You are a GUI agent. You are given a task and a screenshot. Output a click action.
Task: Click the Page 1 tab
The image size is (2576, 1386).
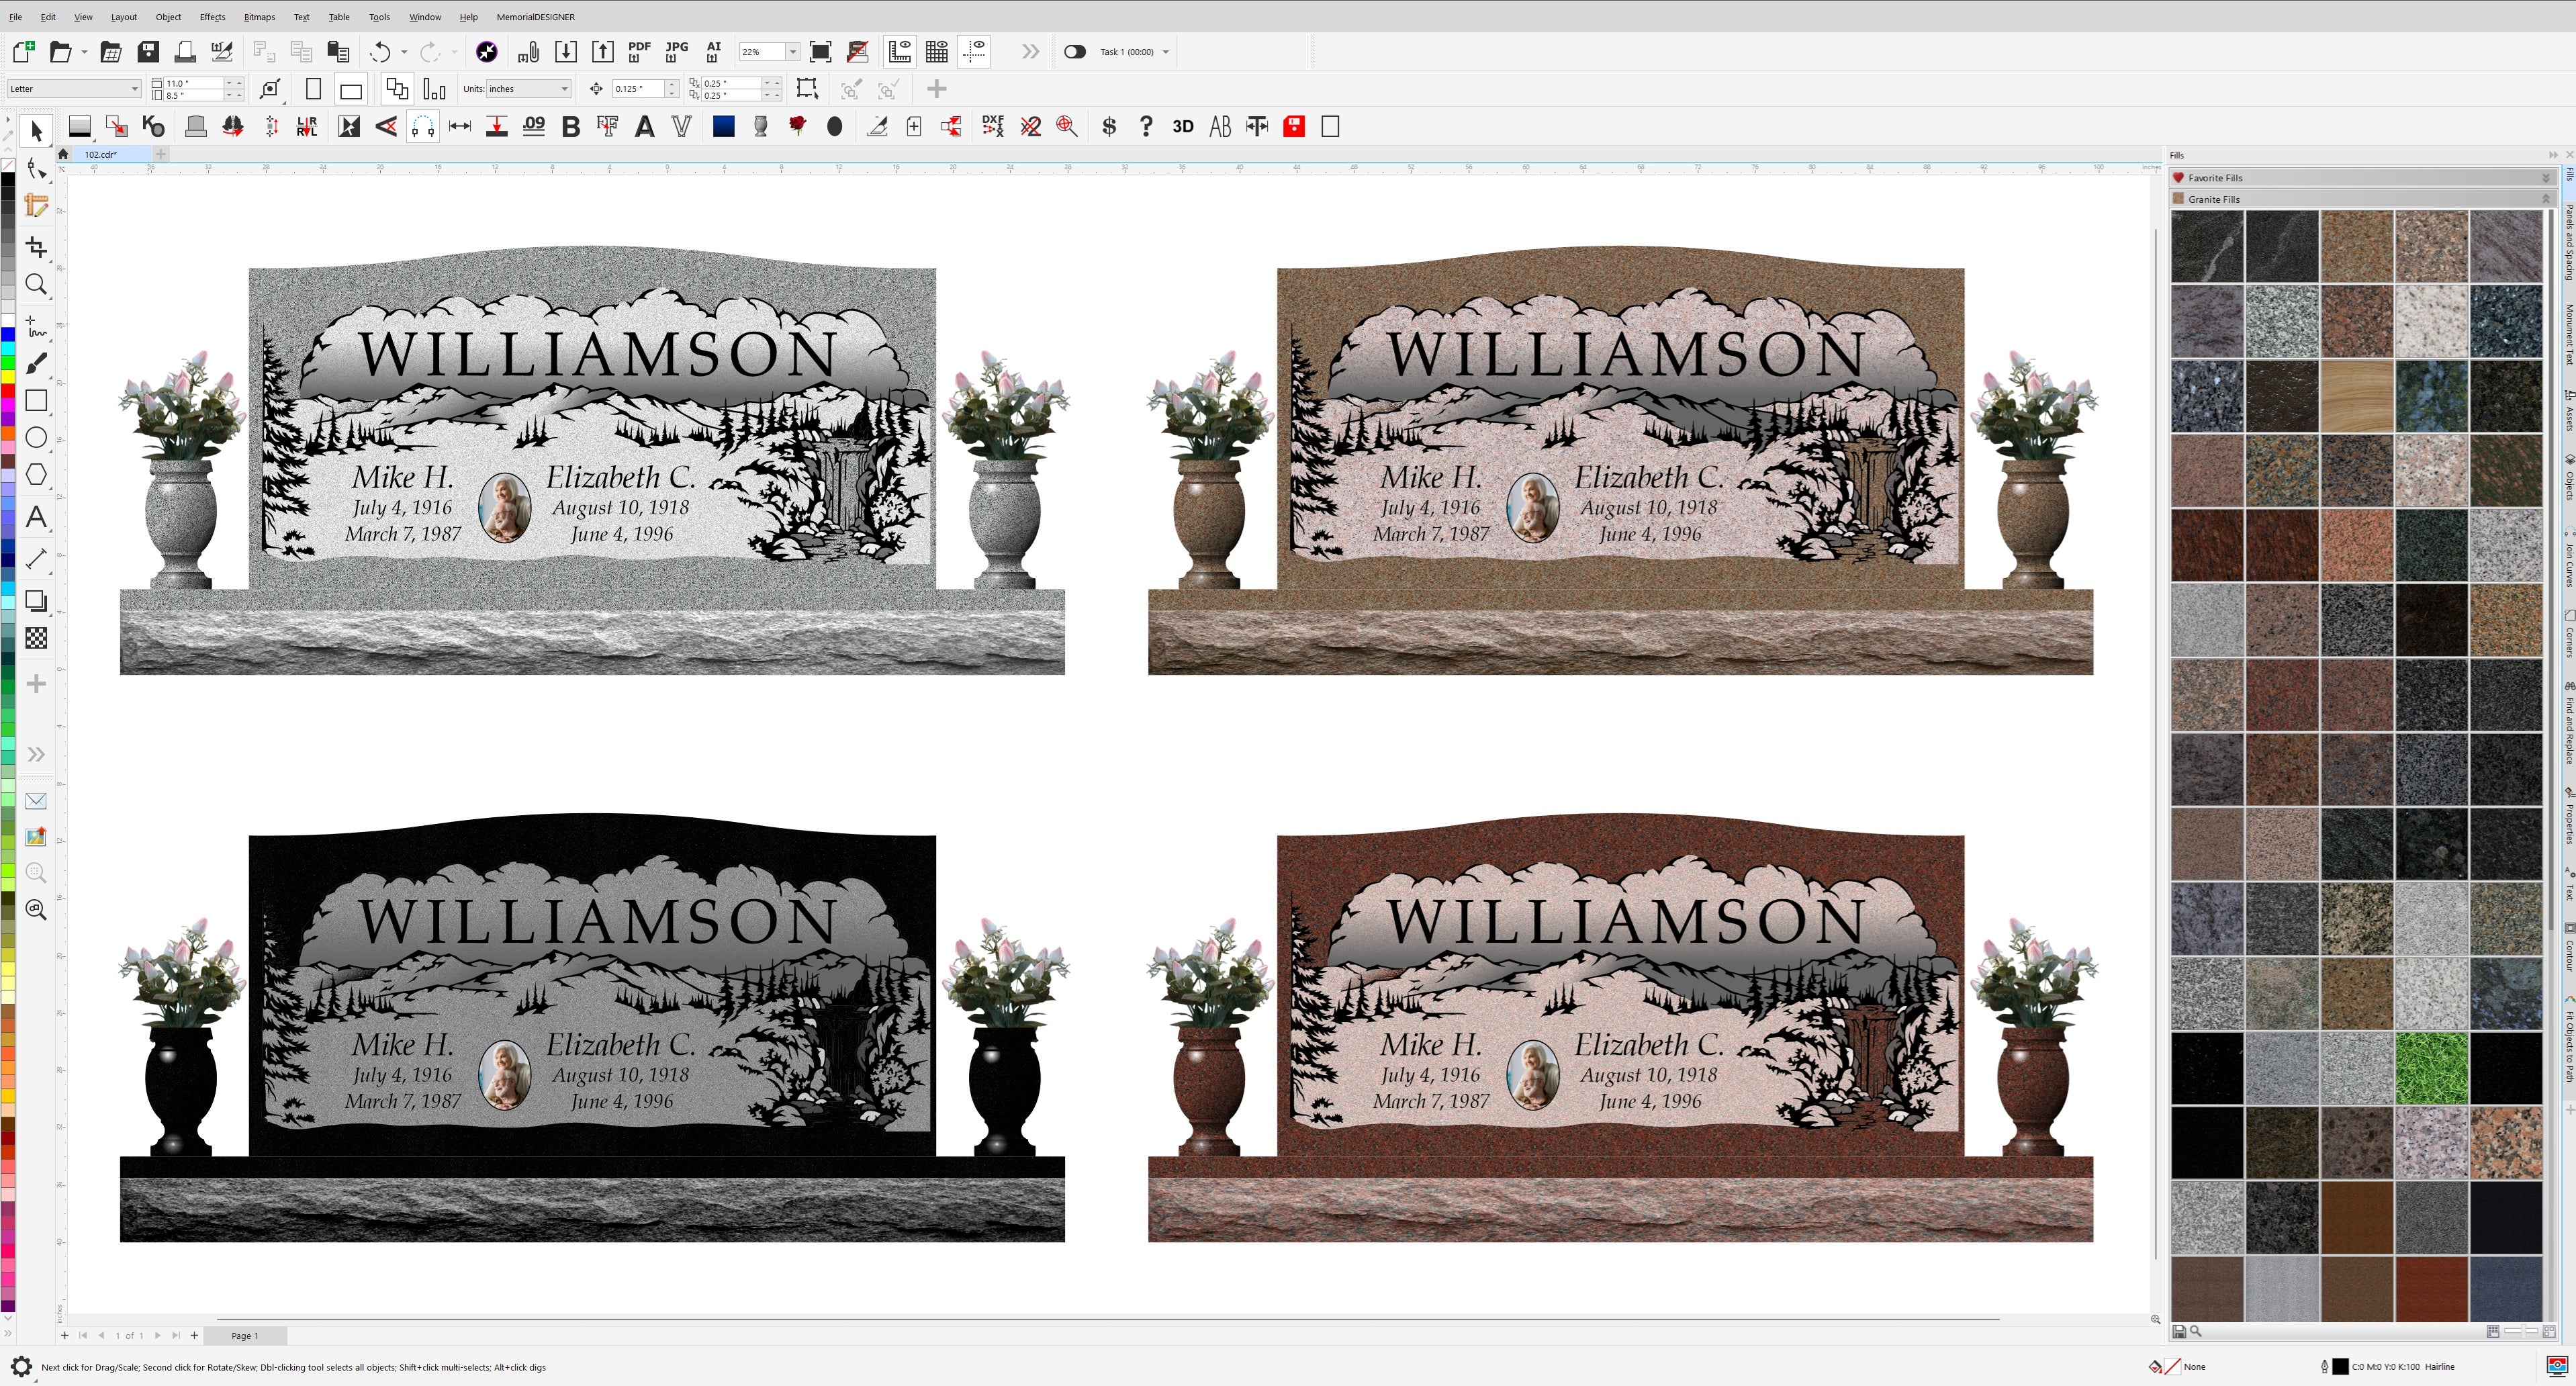point(244,1335)
